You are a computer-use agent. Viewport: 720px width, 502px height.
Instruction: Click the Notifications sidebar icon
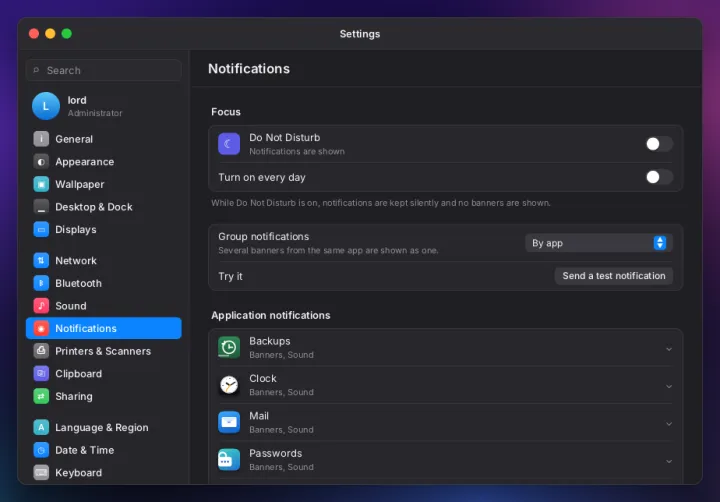click(41, 328)
